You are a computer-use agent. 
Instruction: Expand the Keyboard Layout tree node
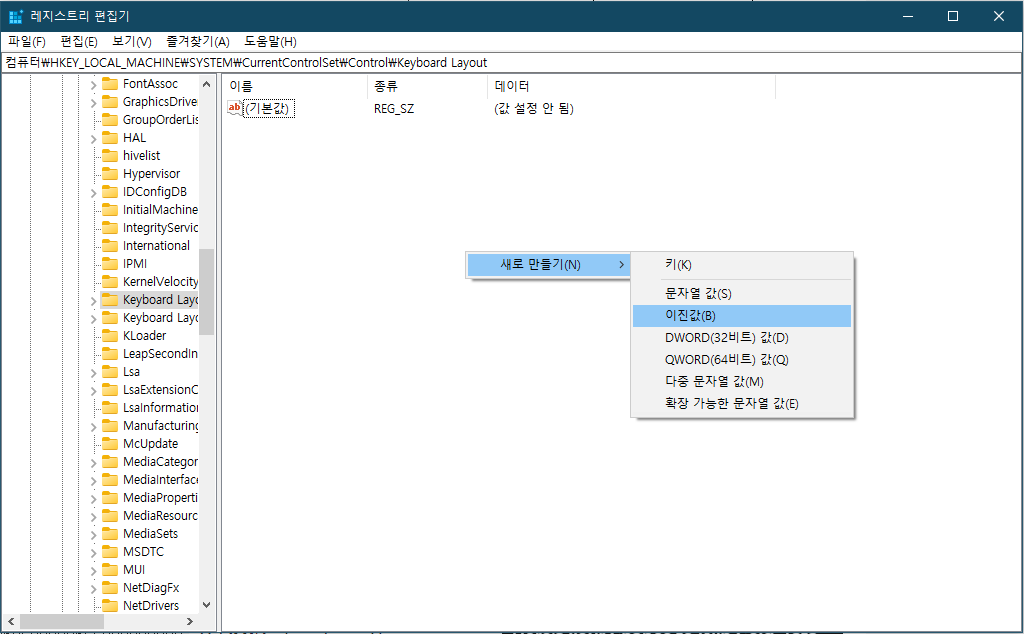94,299
